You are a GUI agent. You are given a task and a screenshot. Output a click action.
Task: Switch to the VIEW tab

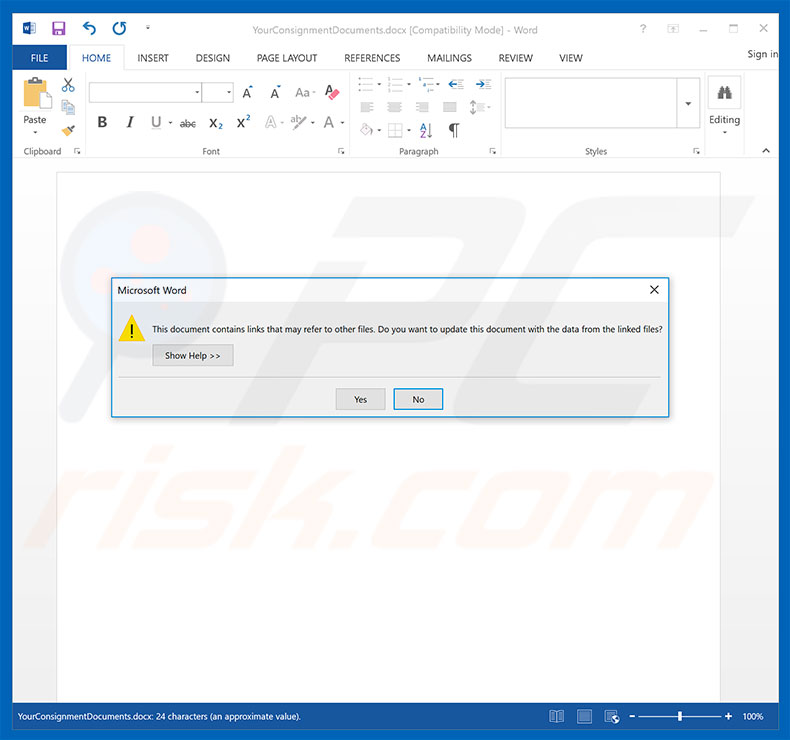click(x=570, y=58)
